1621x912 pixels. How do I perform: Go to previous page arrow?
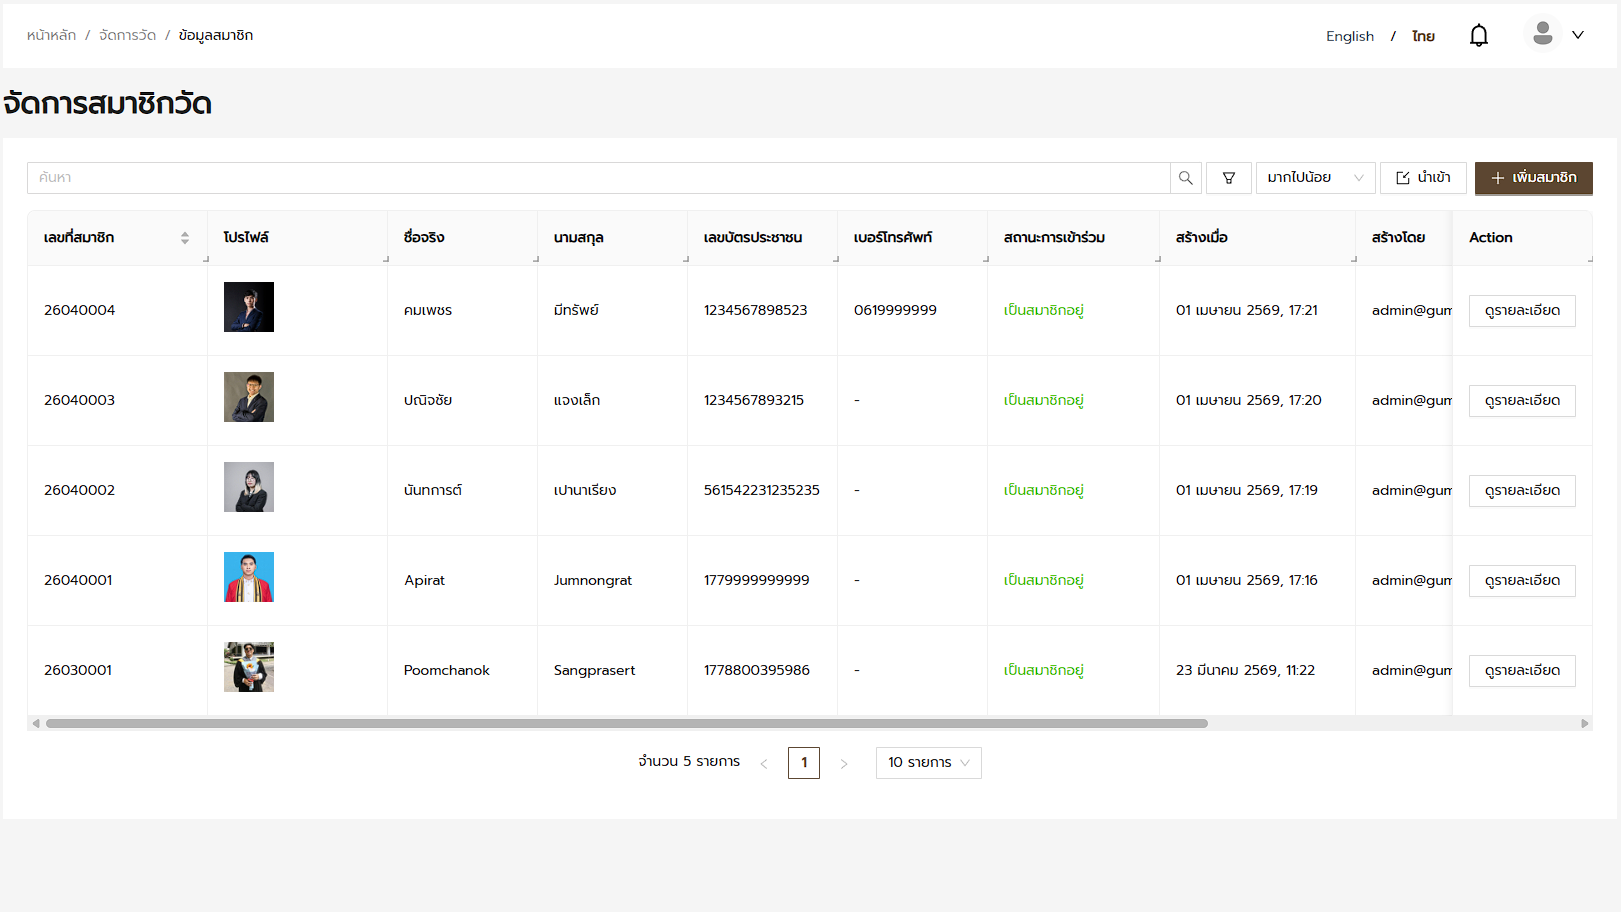764,764
